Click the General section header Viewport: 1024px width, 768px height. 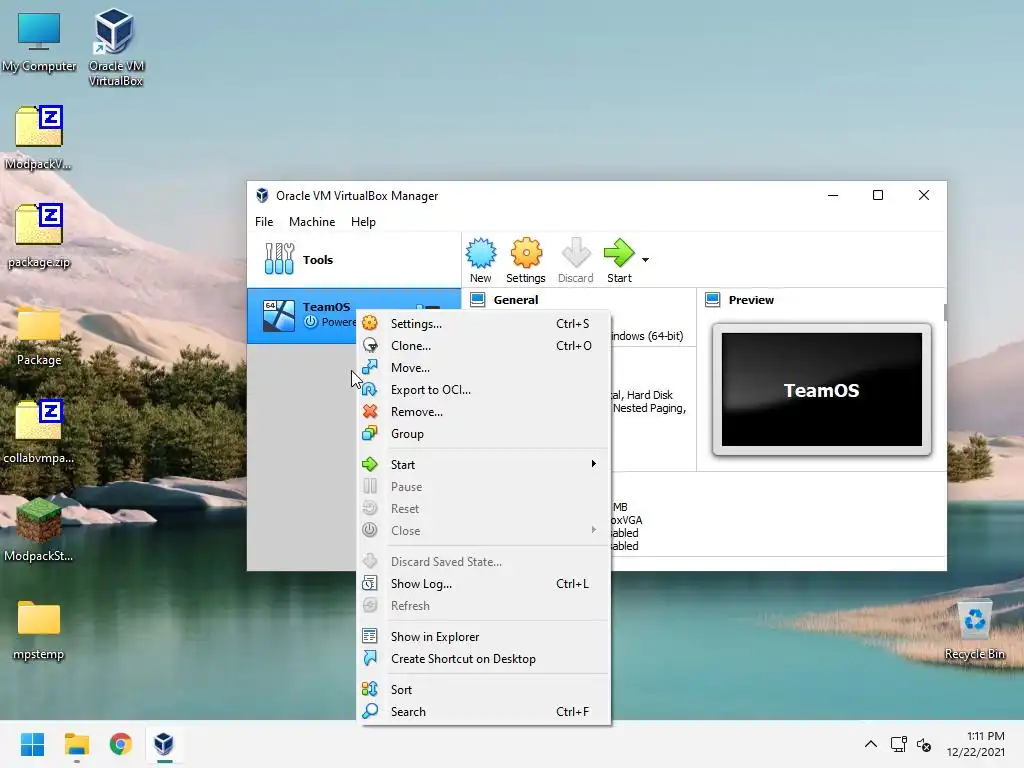click(516, 300)
